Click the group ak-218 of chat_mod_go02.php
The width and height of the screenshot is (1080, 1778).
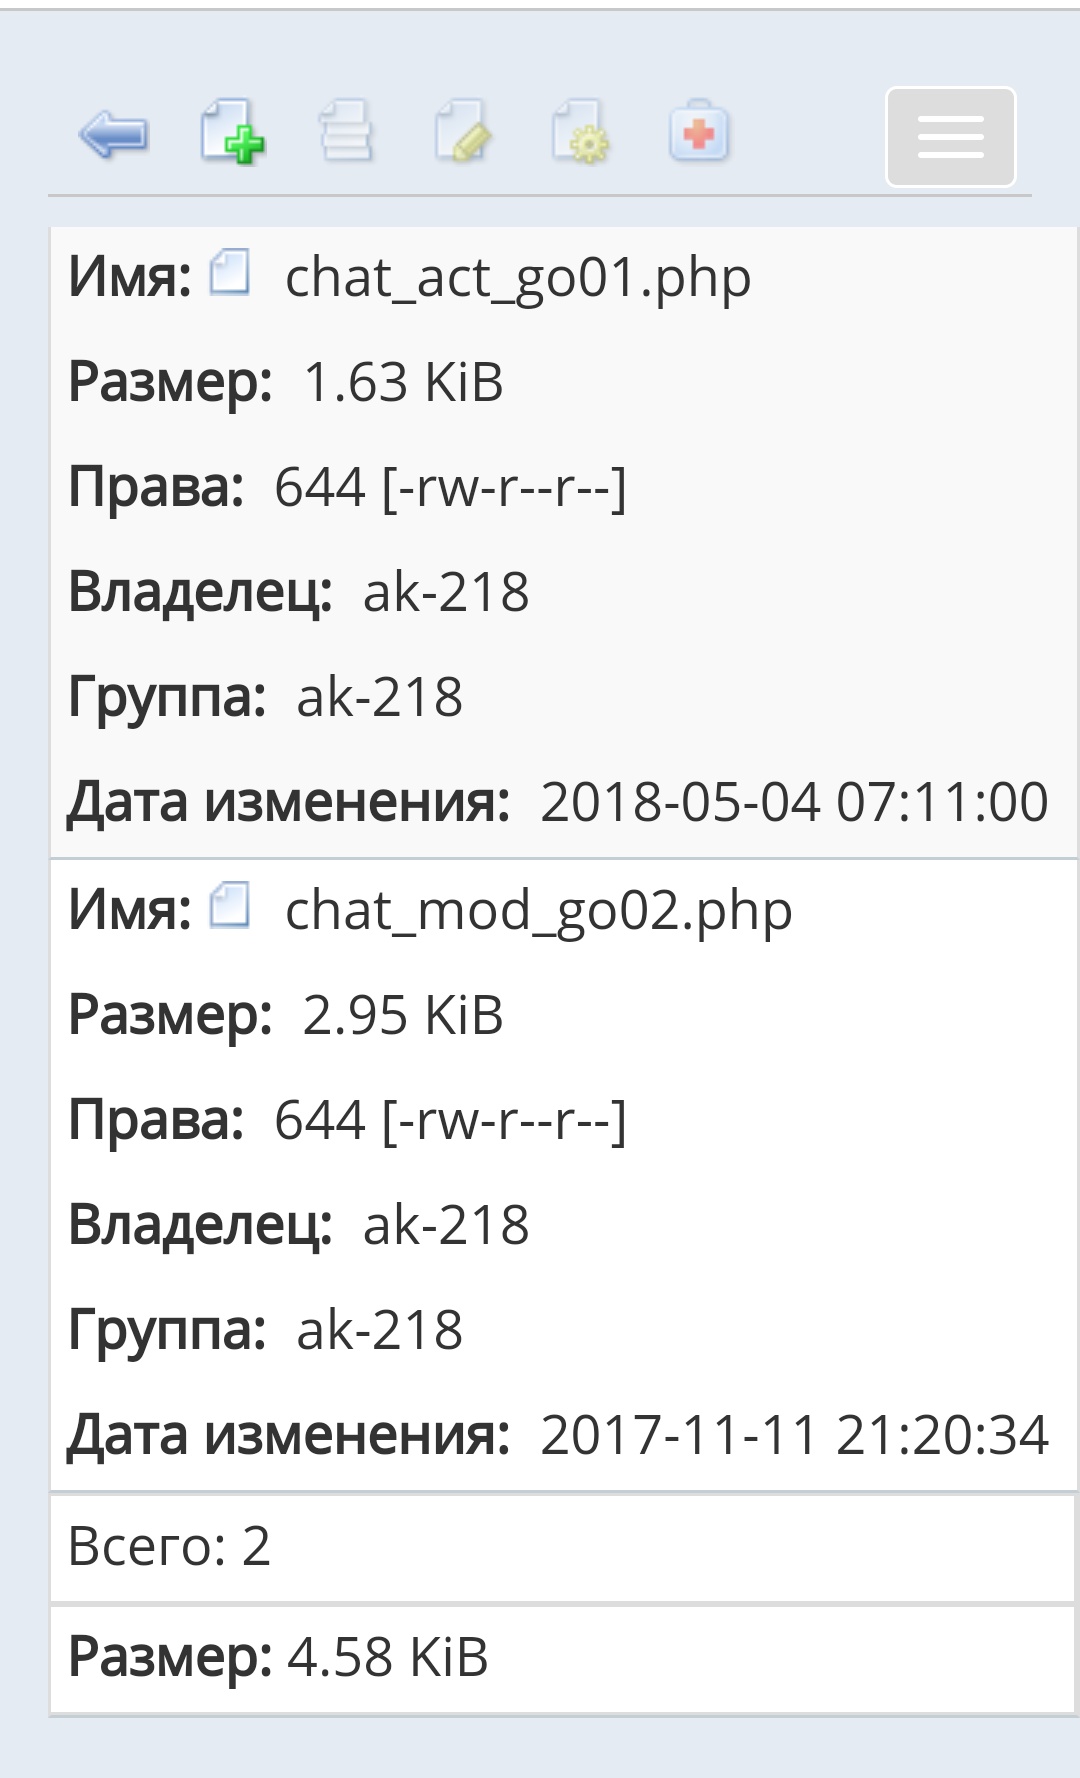[x=380, y=1331]
